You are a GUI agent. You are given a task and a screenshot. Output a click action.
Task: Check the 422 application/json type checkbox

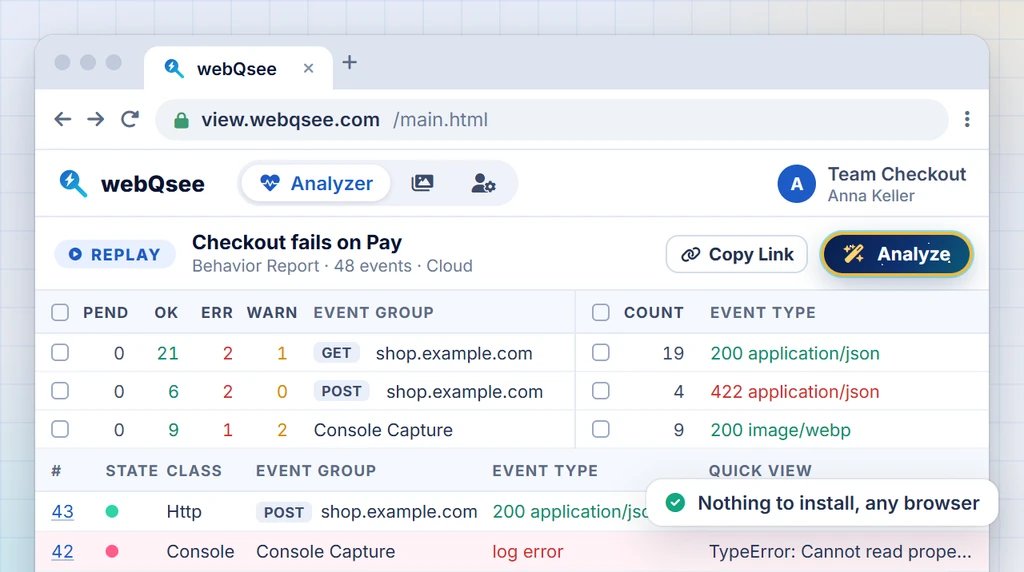[601, 391]
